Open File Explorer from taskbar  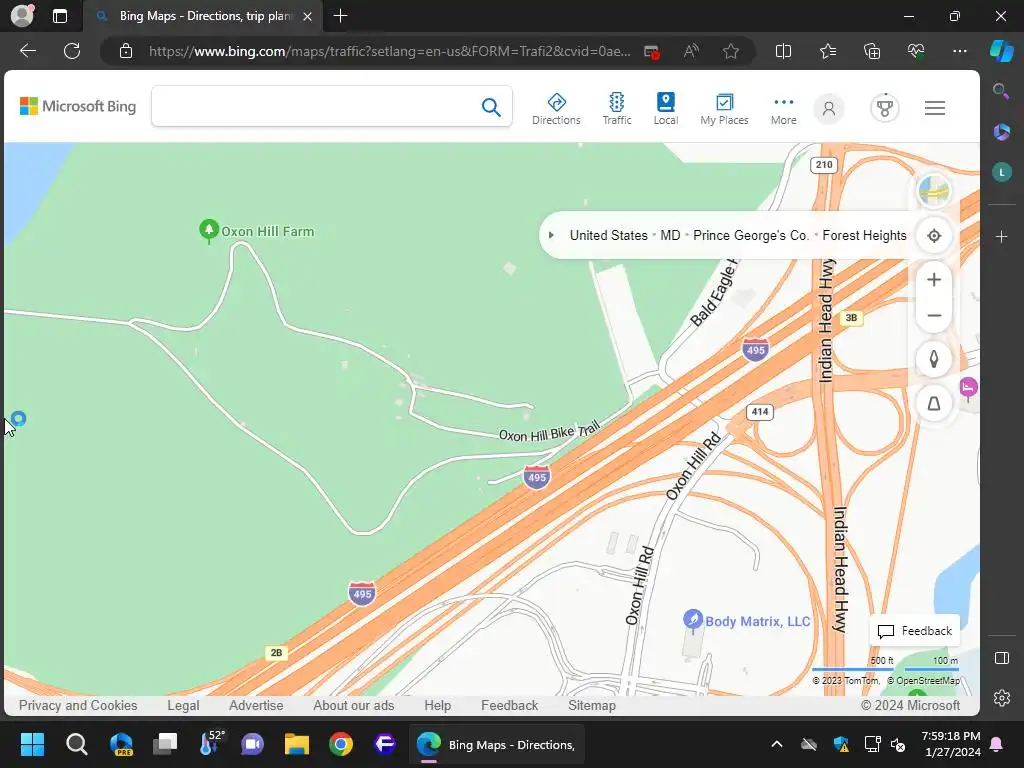click(296, 744)
